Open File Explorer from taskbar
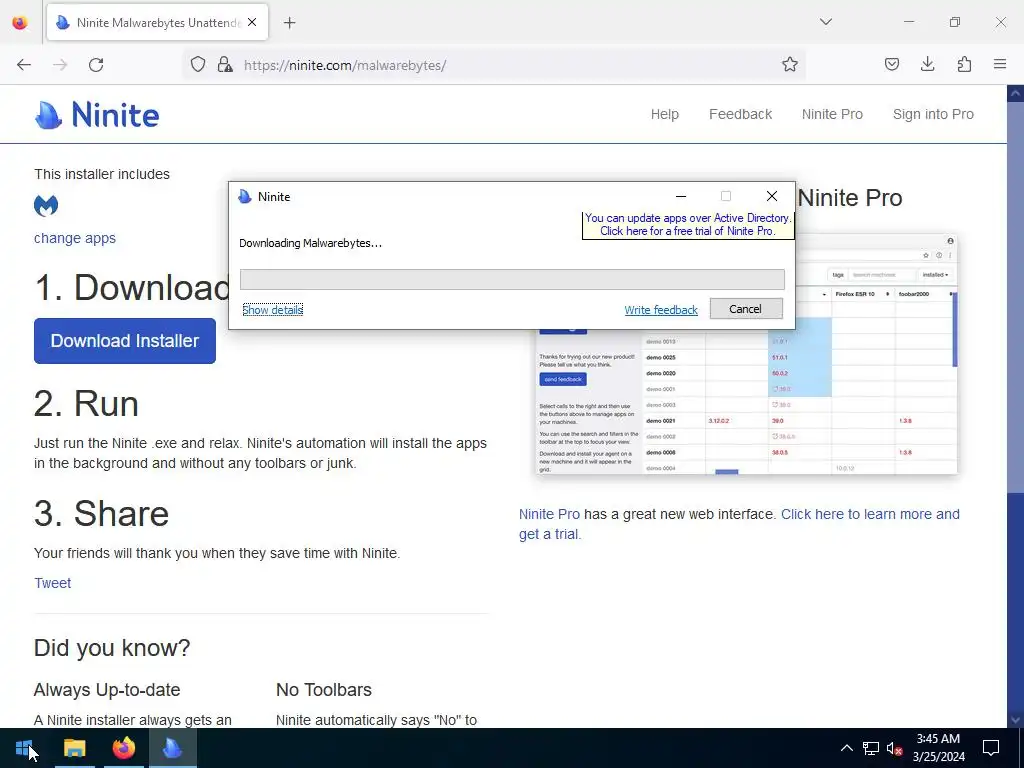The width and height of the screenshot is (1024, 768). tap(74, 748)
